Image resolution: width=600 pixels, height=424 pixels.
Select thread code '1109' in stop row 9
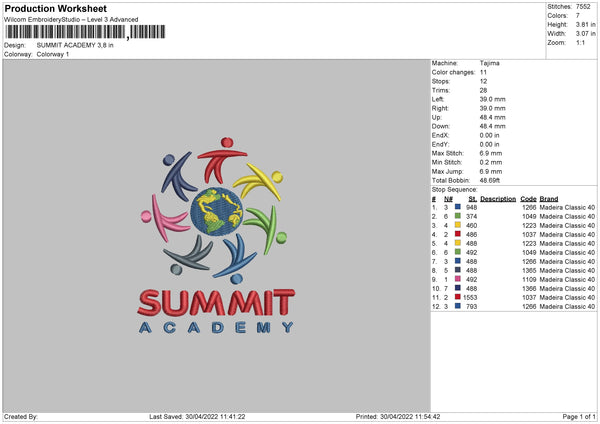tap(529, 280)
